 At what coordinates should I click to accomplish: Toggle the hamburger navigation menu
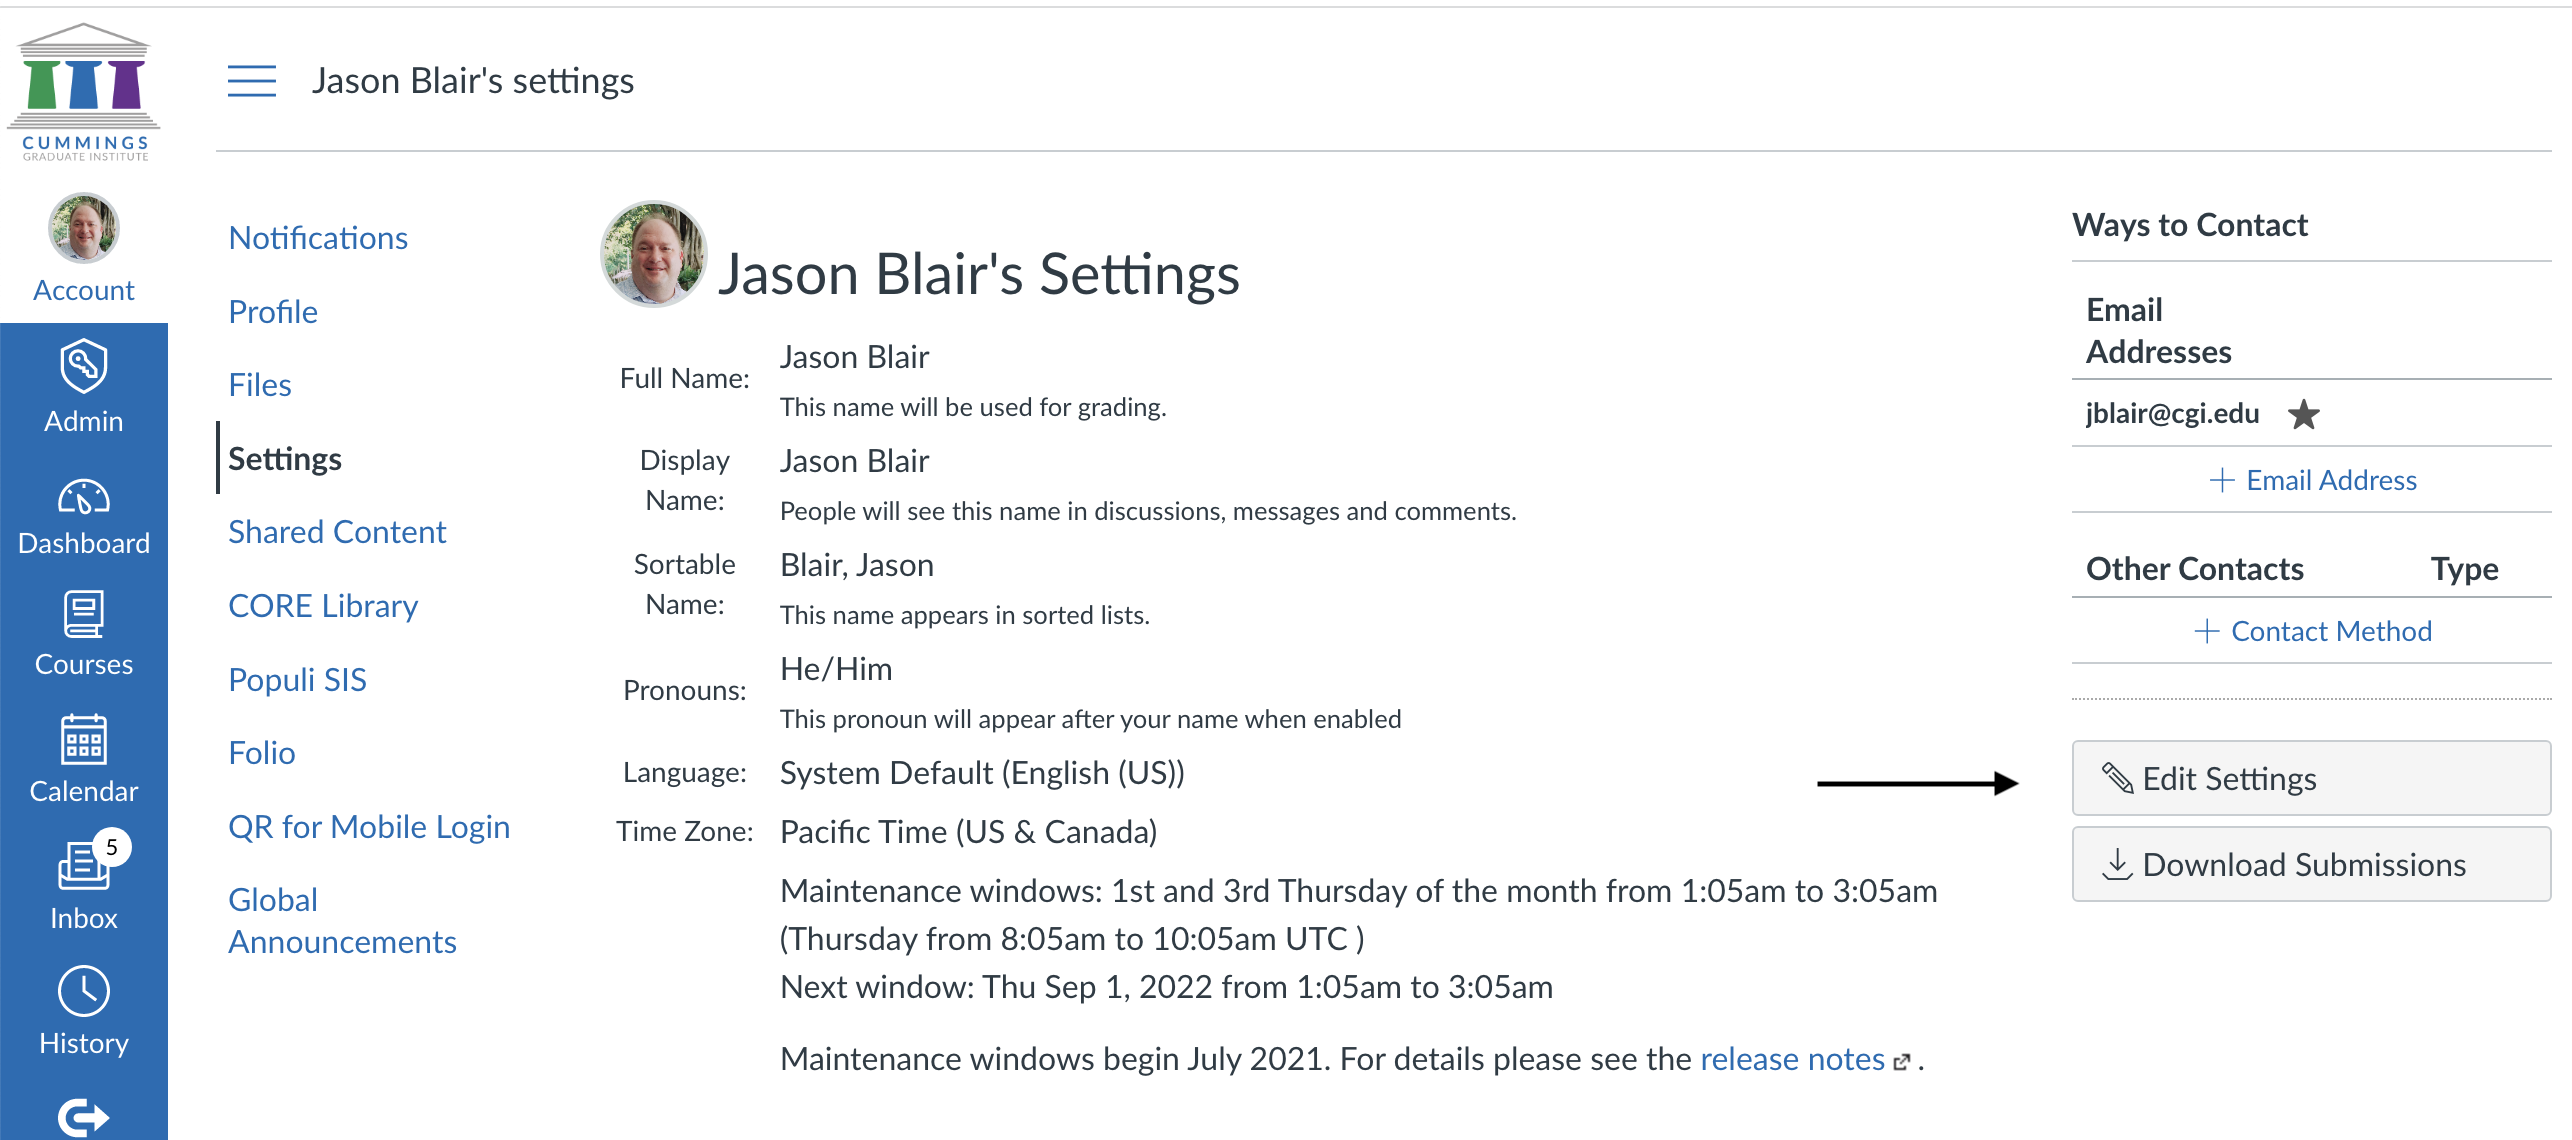pyautogui.click(x=251, y=80)
